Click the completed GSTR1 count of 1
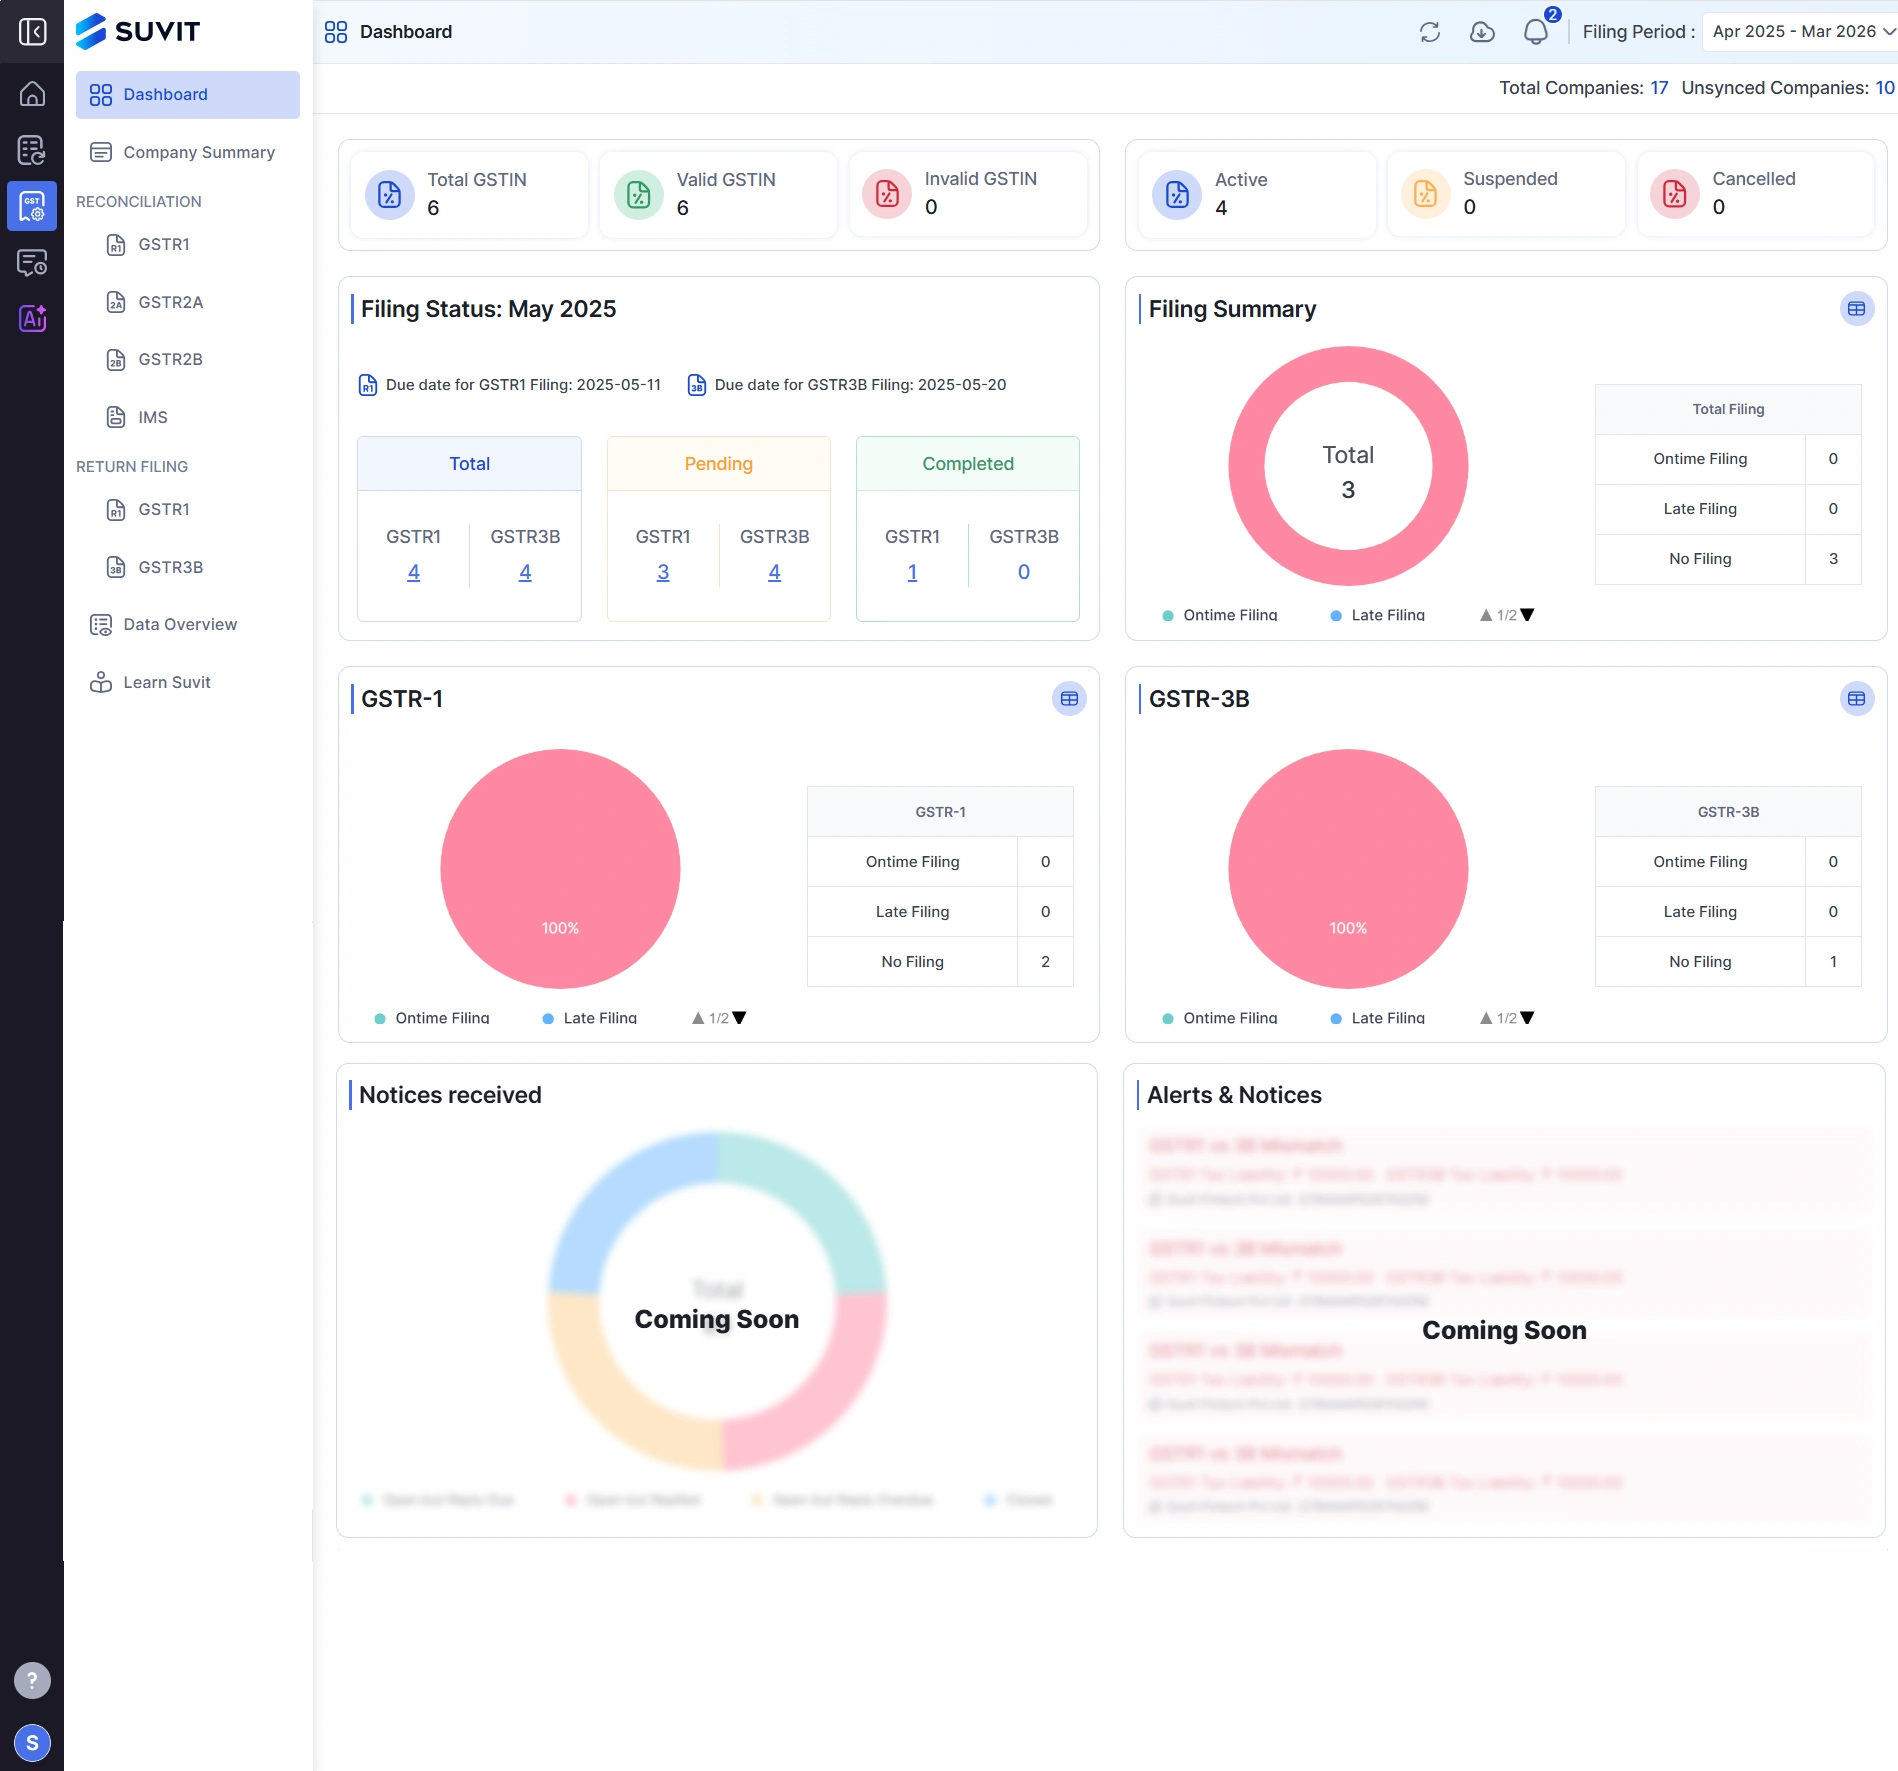Image resolution: width=1898 pixels, height=1771 pixels. (912, 572)
